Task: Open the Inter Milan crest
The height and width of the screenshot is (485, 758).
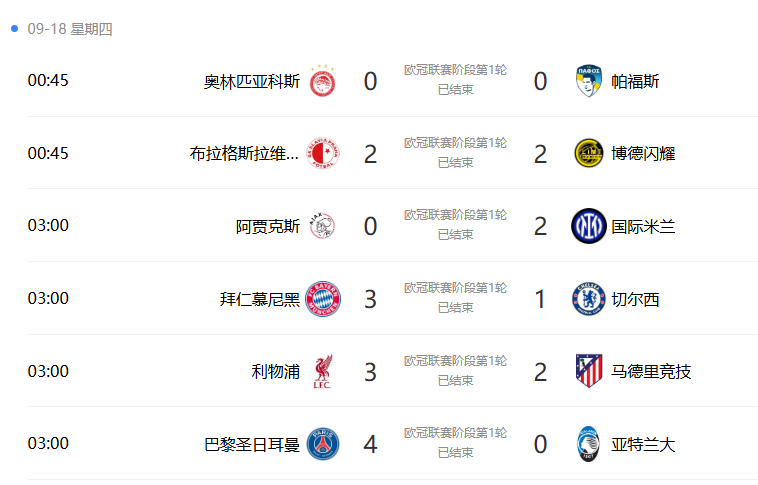Action: coord(589,226)
